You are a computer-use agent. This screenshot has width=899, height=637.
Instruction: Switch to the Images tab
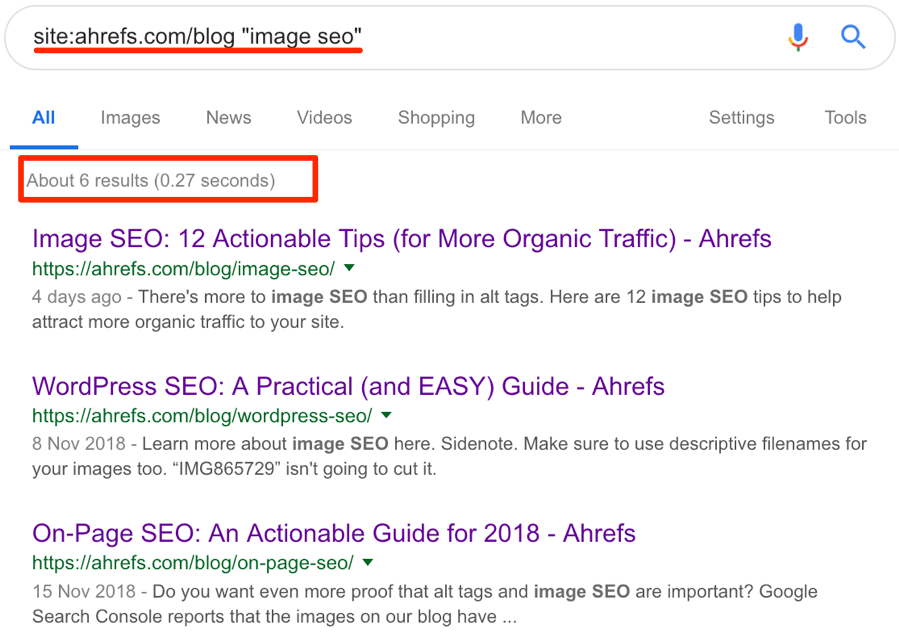[x=130, y=118]
